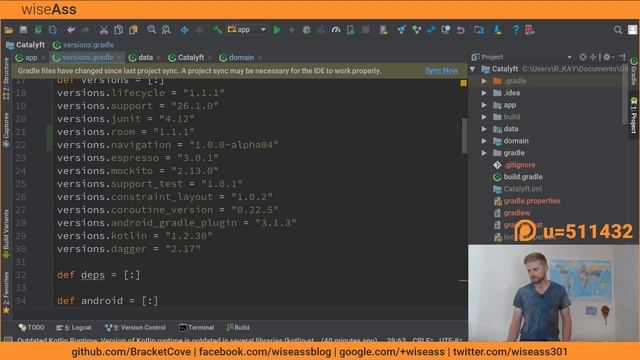Click scroll-from-source target icon in Project panel

point(583,57)
